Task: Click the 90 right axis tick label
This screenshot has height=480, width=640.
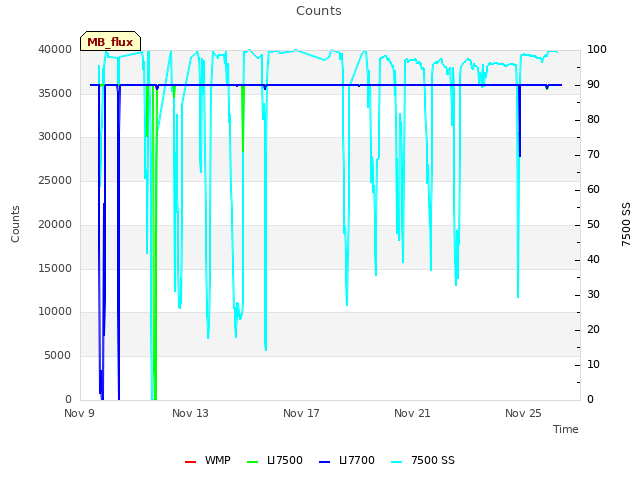Action: click(593, 84)
